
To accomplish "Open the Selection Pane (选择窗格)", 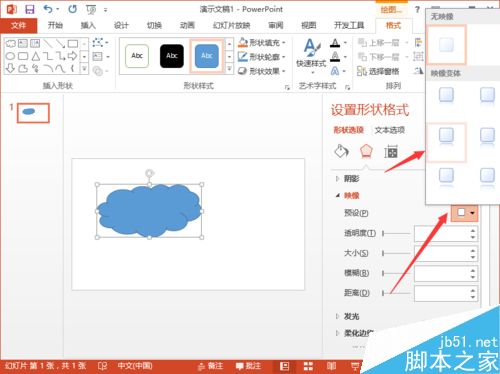I will 378,71.
